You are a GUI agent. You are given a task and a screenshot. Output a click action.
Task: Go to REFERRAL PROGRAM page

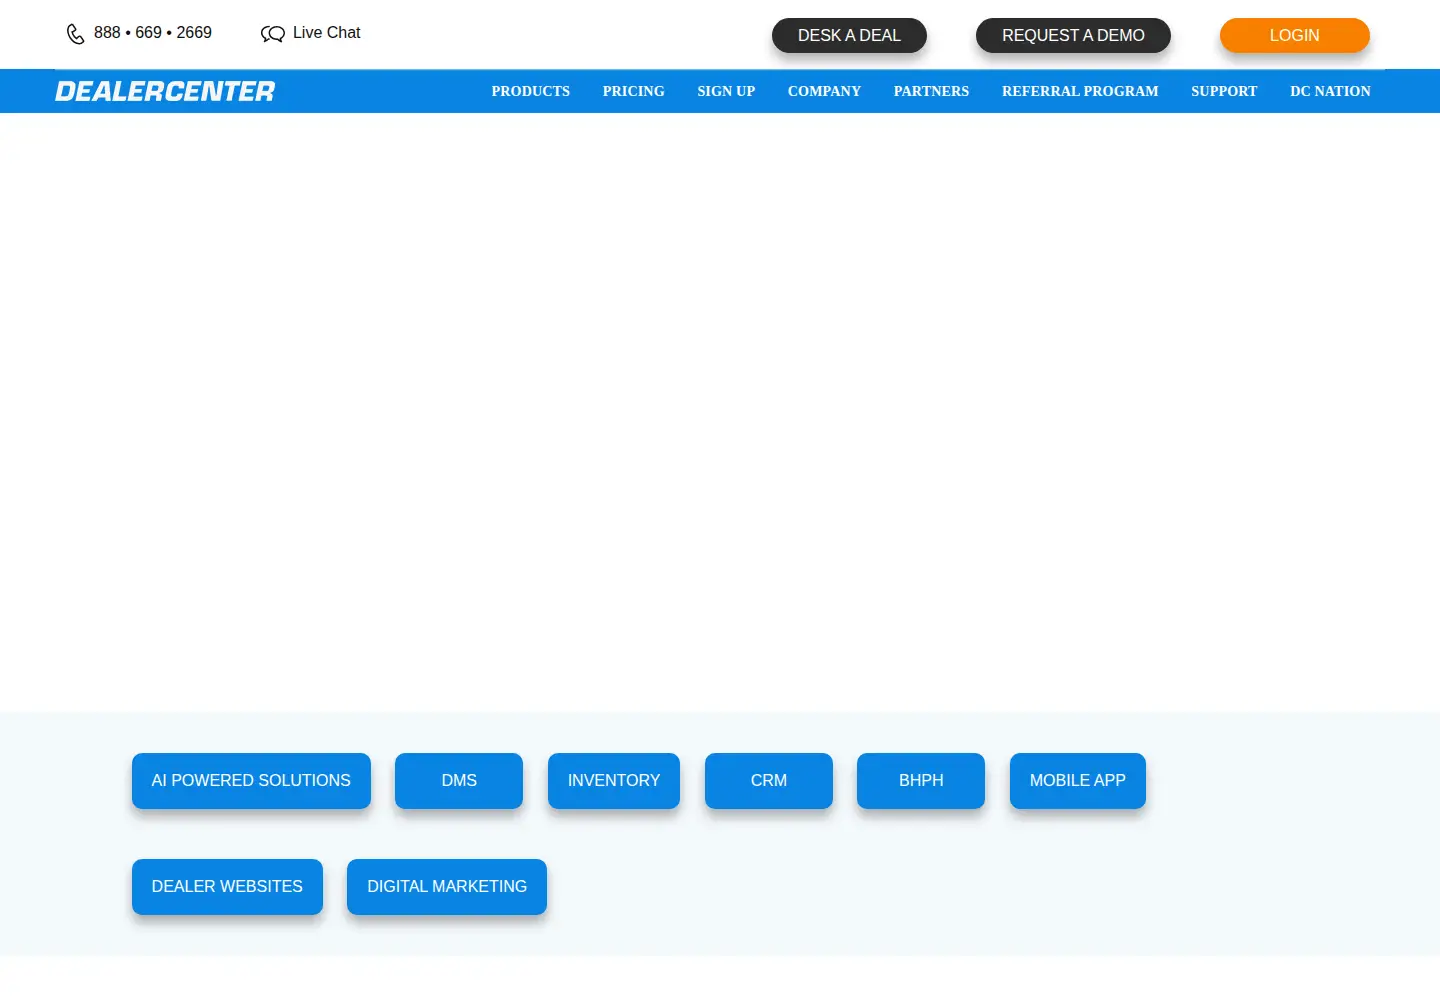pos(1080,91)
